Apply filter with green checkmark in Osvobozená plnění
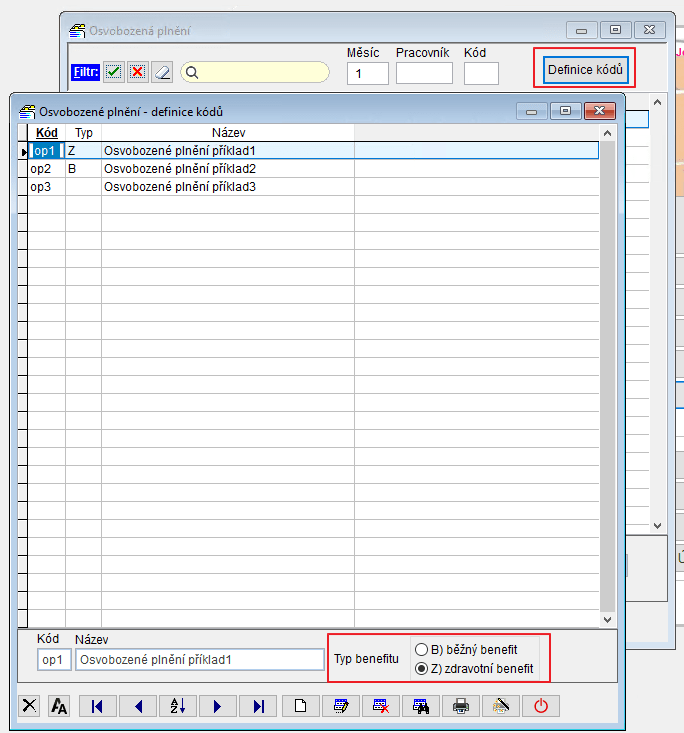Image resolution: width=684 pixels, height=733 pixels. tap(114, 72)
